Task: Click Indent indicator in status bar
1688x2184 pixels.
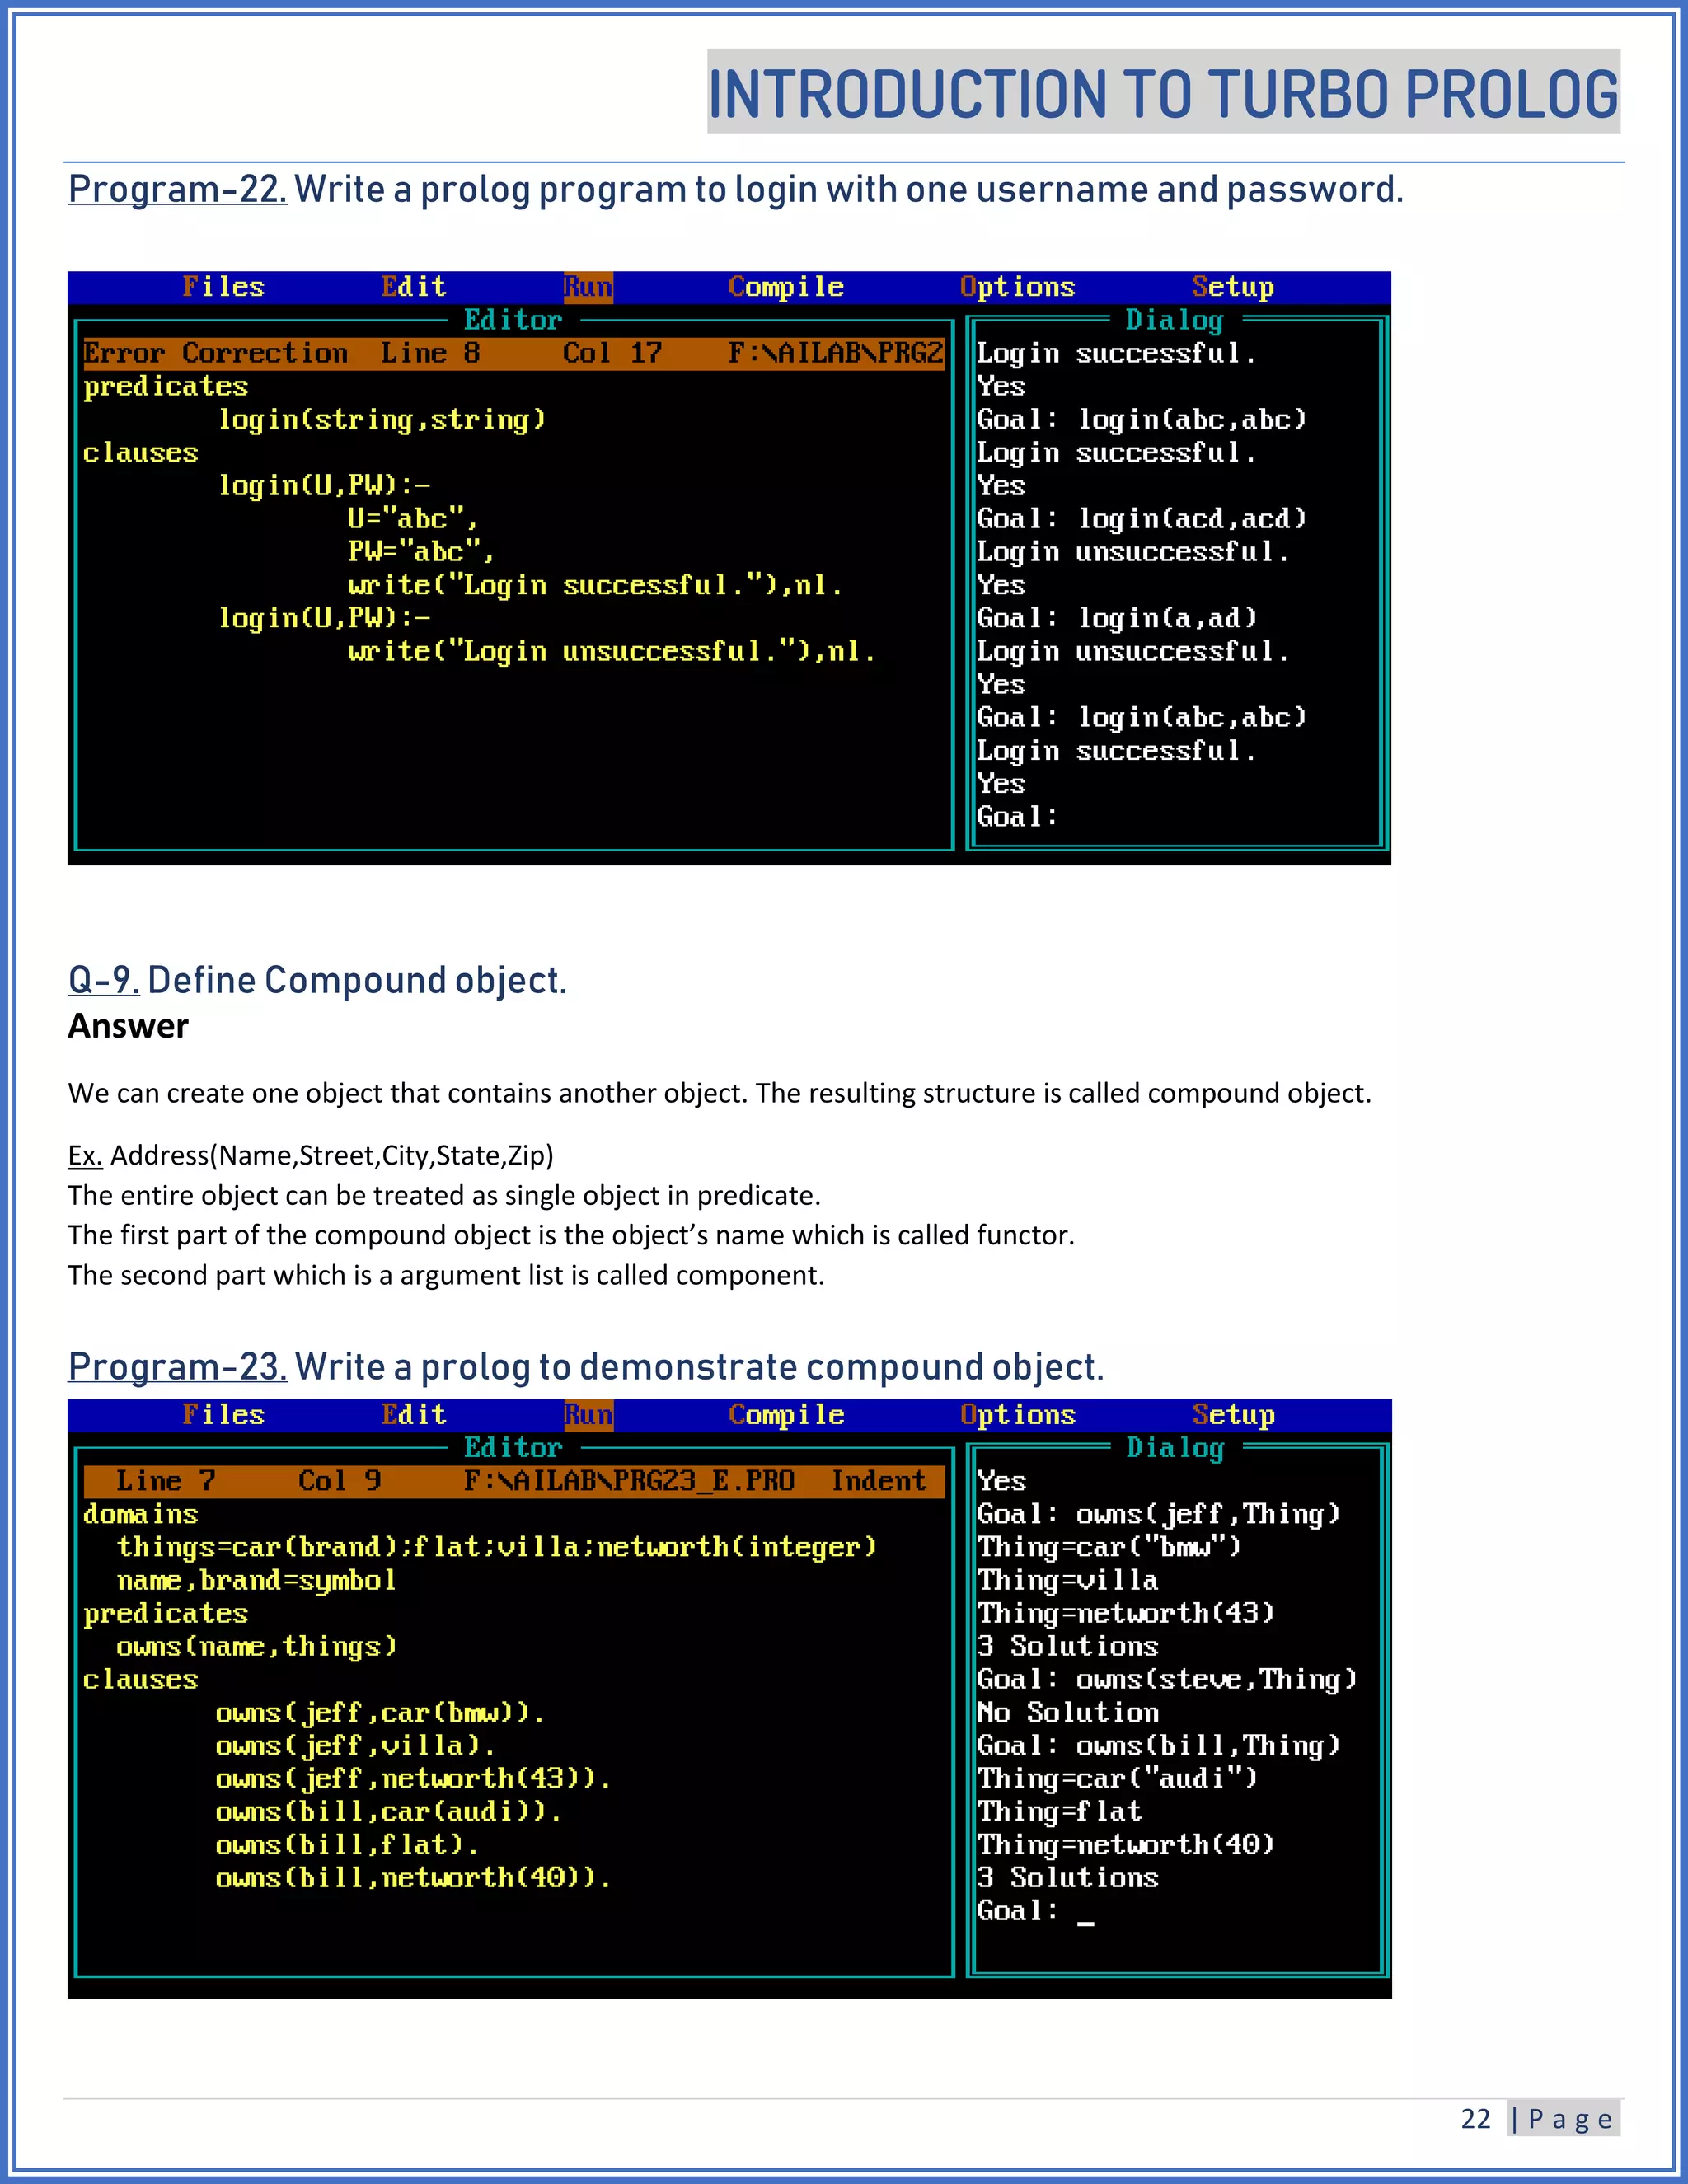Action: click(x=879, y=1481)
